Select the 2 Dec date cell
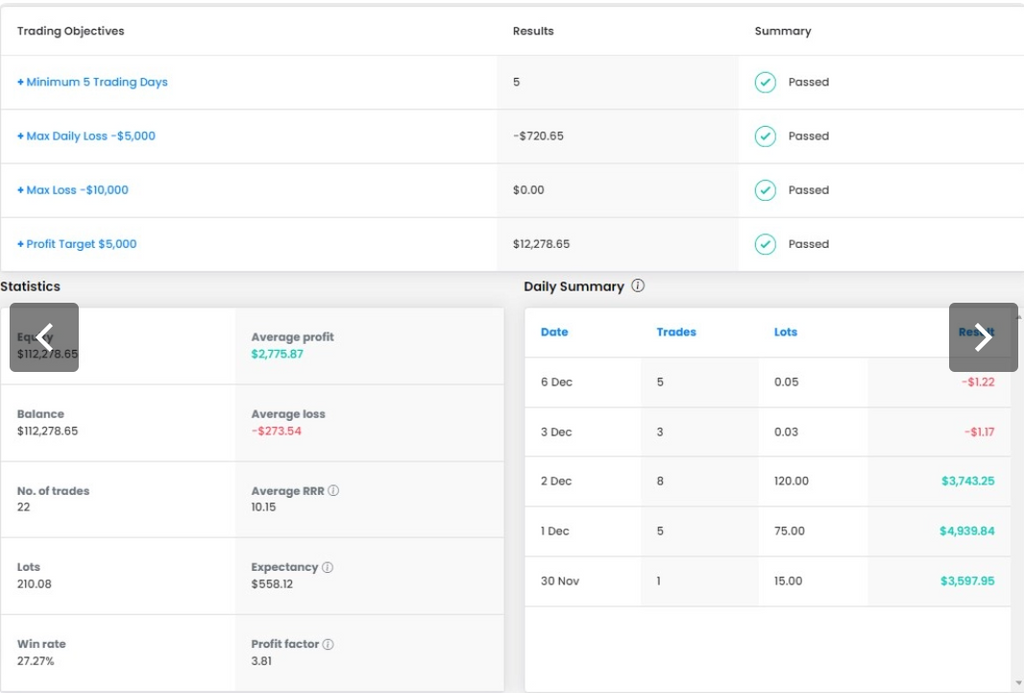 tap(556, 481)
